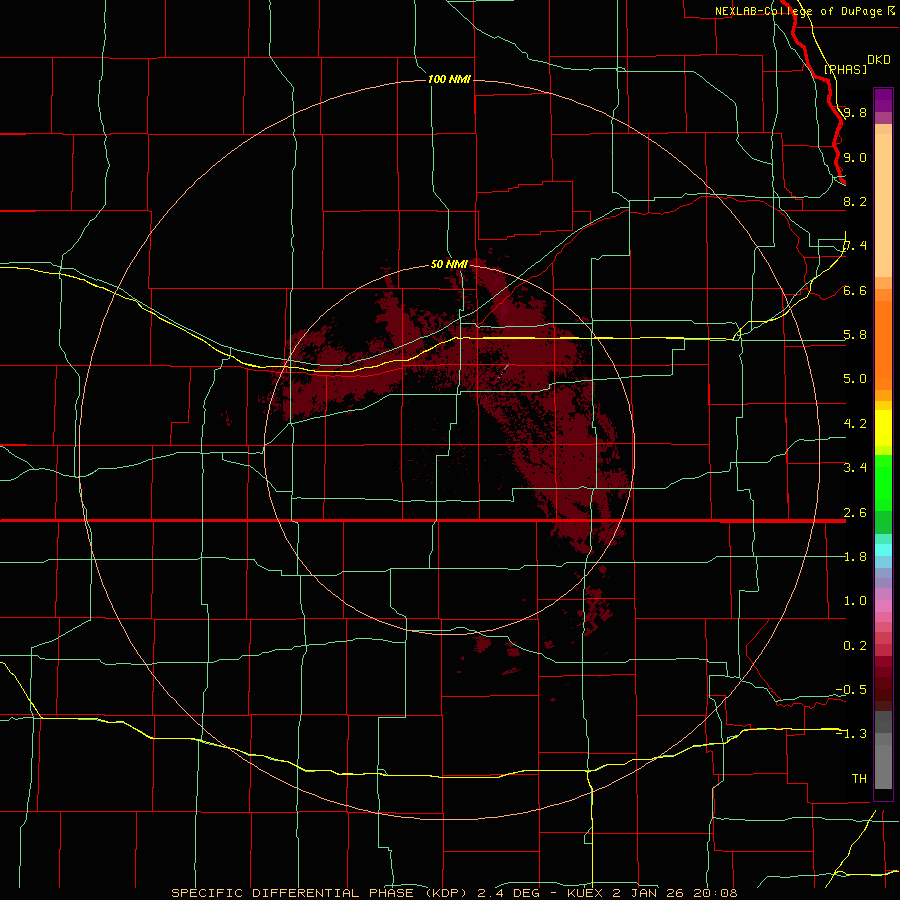Pick the pink segment of the color bar
Viewport: 900px width, 900px height.
883,606
